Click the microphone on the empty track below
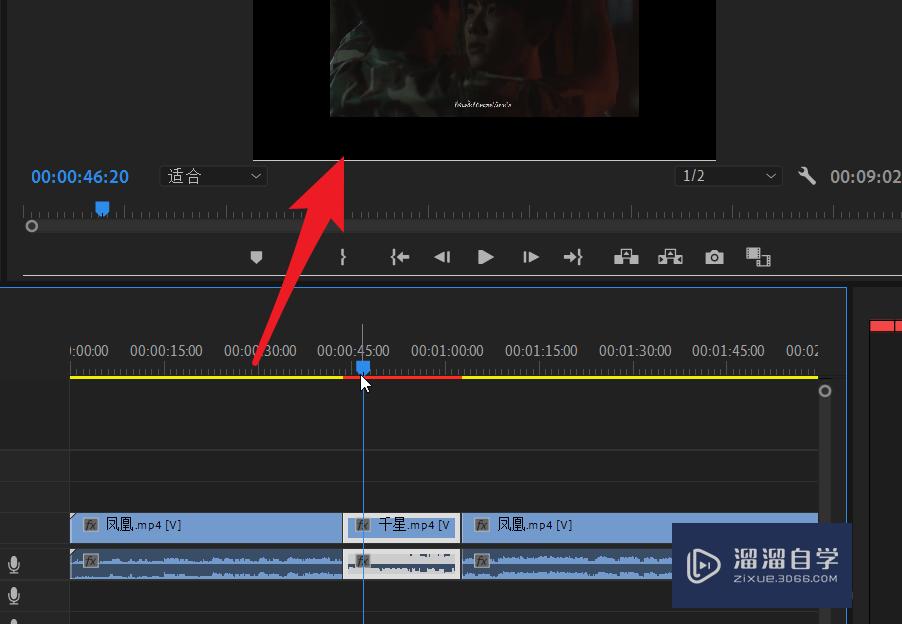Viewport: 902px width, 624px height. [x=14, y=596]
